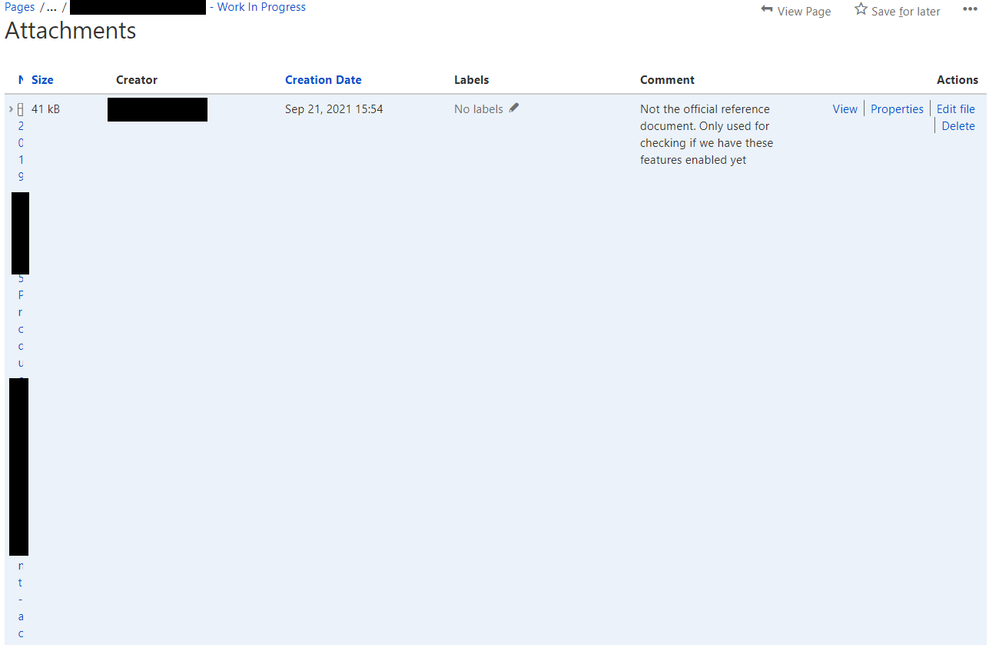Screen dimensions: 999x645
Task: Edit labels using the pencil icon
Action: point(514,108)
